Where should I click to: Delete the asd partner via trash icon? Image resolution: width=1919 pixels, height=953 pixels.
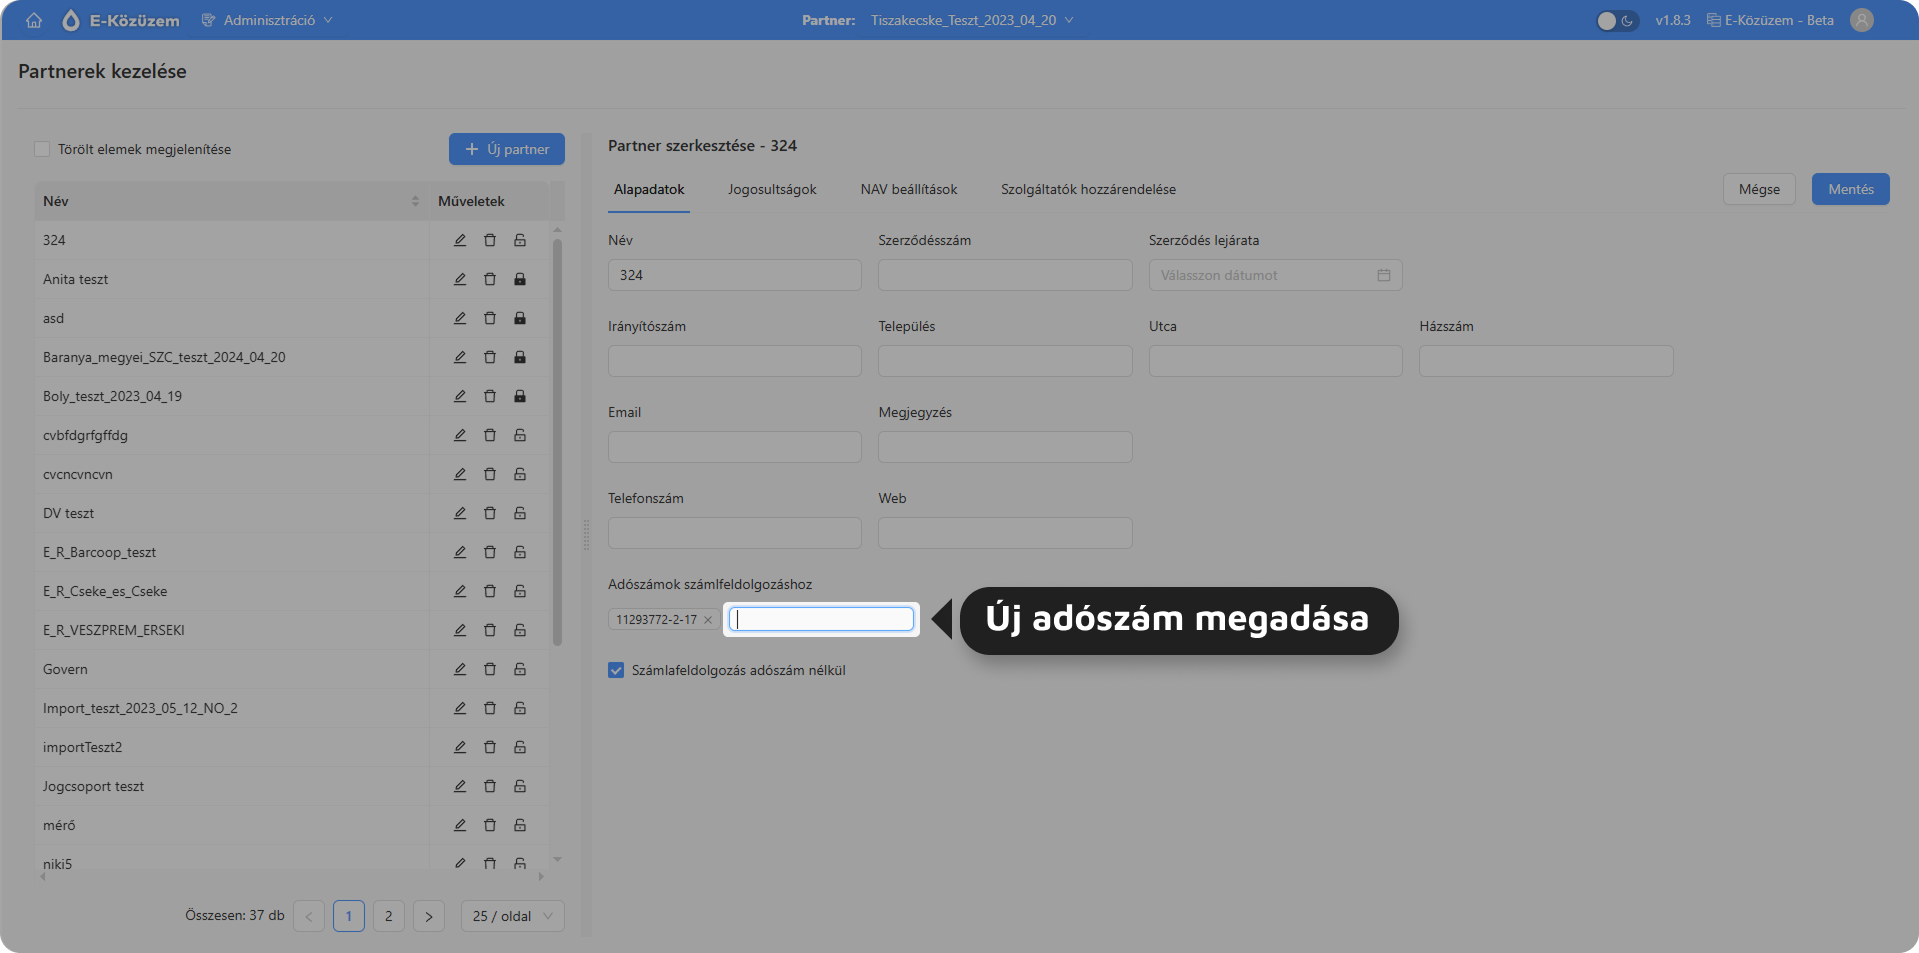[490, 318]
